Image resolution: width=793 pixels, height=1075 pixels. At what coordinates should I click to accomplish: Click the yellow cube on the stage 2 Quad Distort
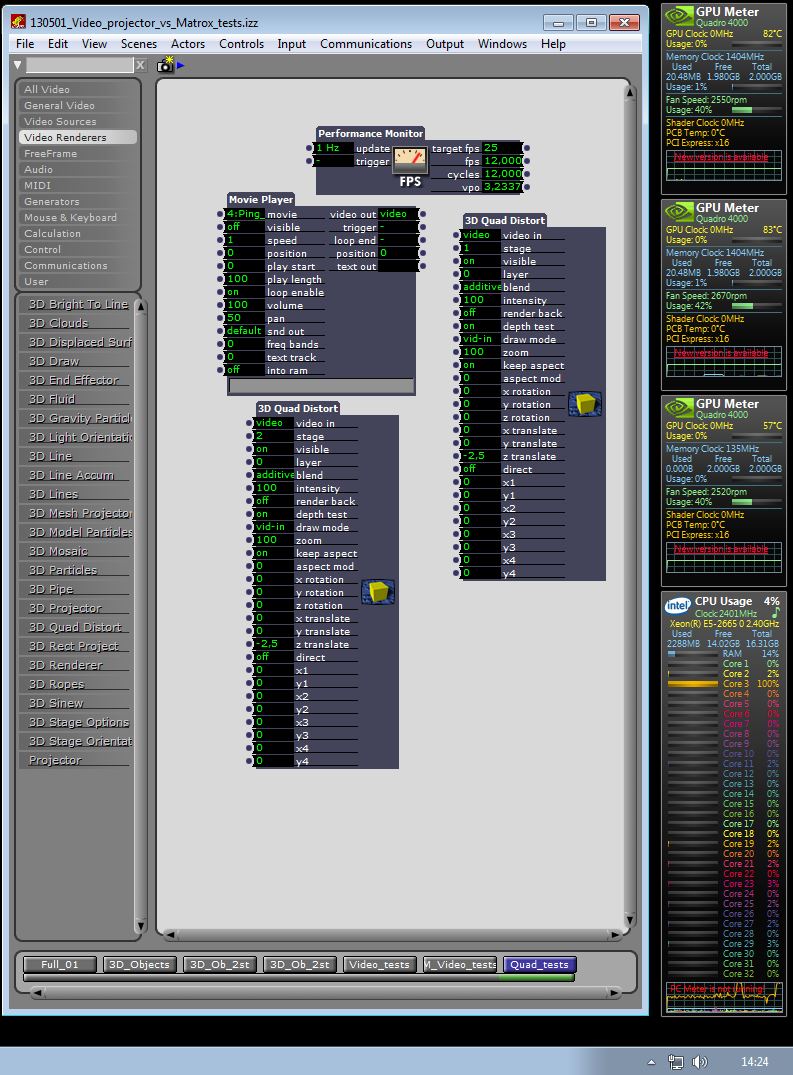click(x=378, y=591)
